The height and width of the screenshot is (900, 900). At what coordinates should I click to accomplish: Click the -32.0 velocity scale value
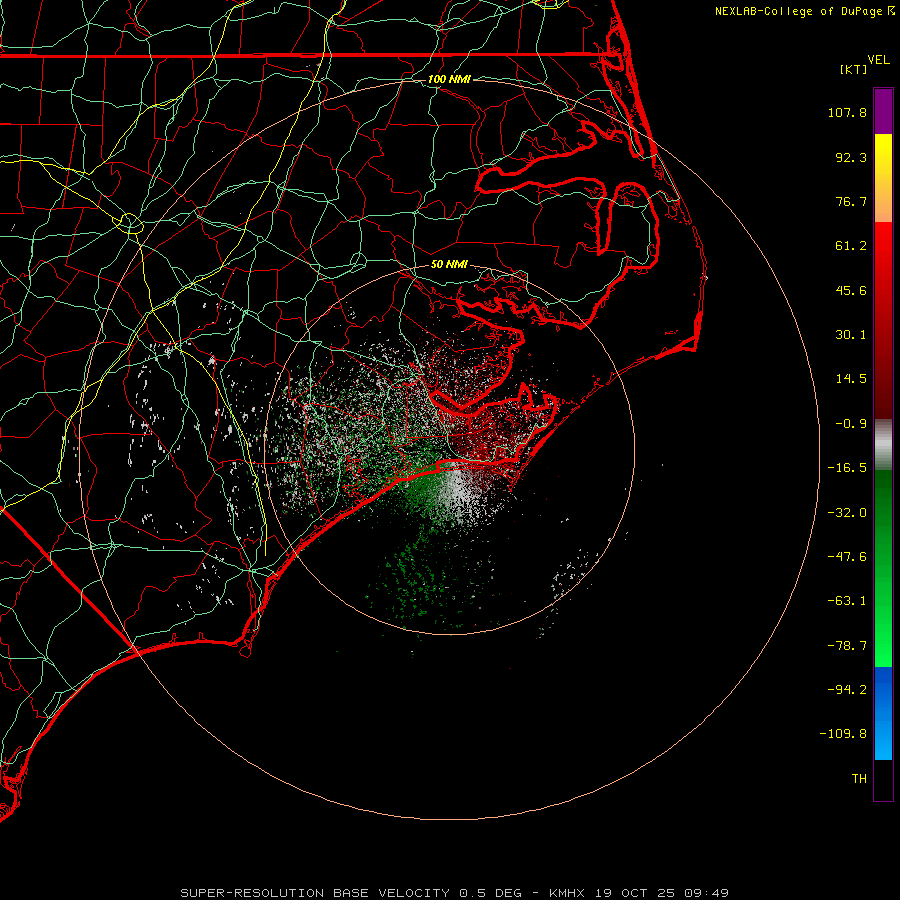click(x=847, y=513)
